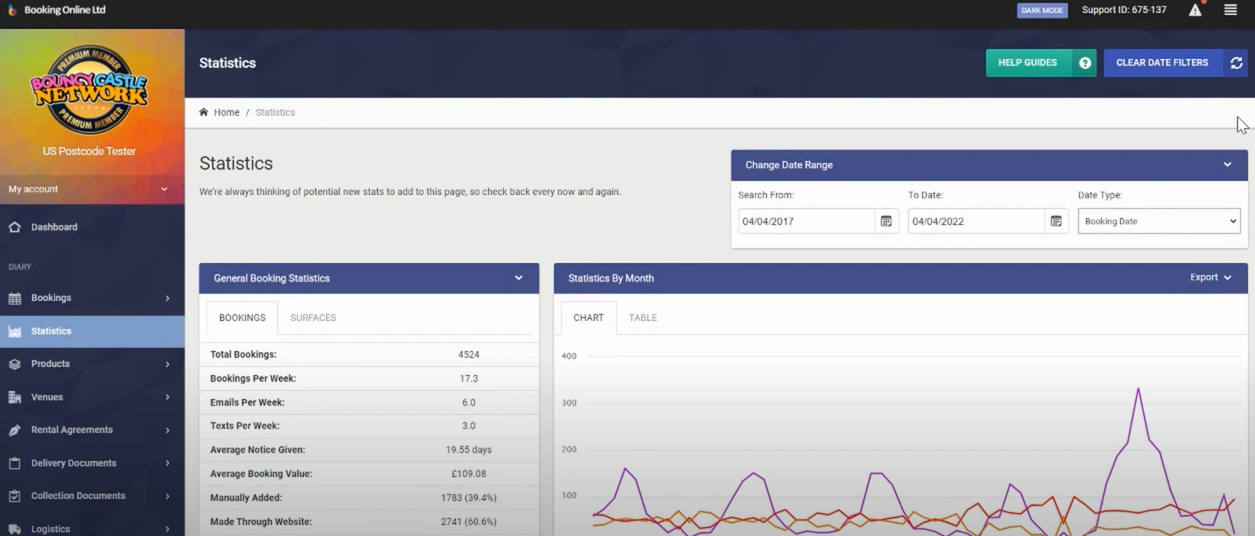
Task: Open the Date Type dropdown
Action: (x=1159, y=221)
